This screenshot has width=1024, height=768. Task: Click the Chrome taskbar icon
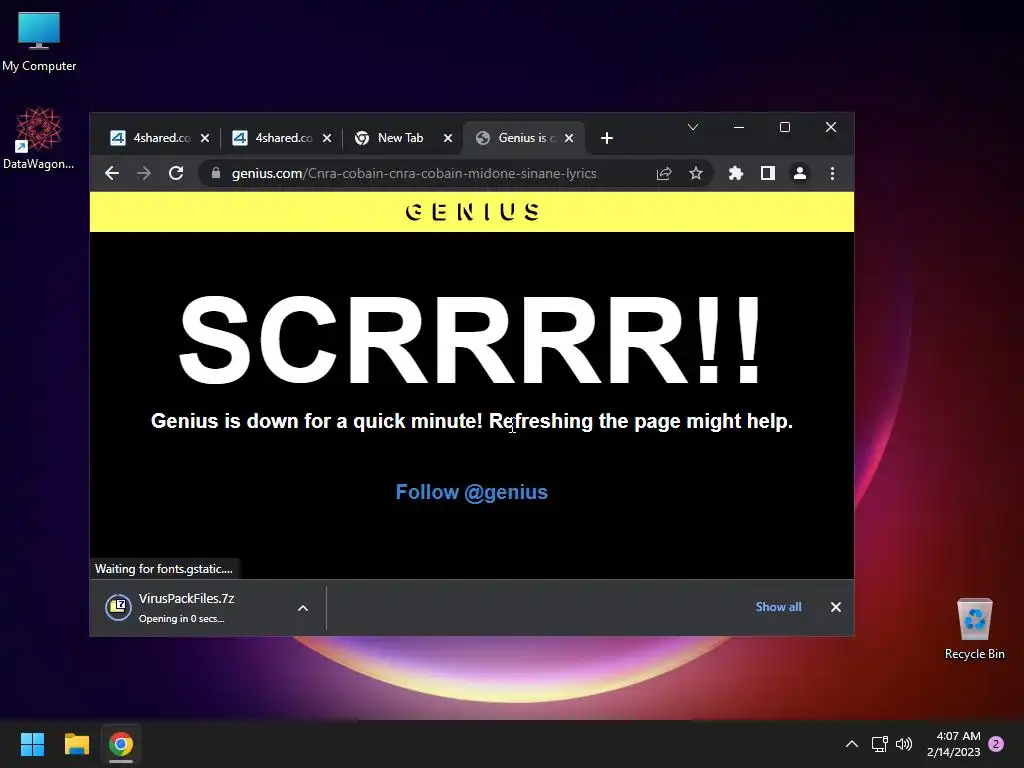click(x=121, y=744)
